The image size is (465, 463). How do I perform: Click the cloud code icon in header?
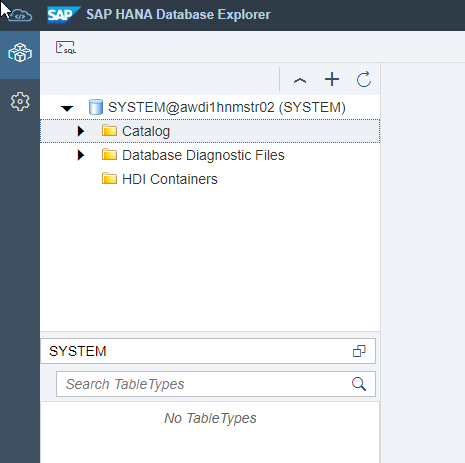(x=20, y=16)
